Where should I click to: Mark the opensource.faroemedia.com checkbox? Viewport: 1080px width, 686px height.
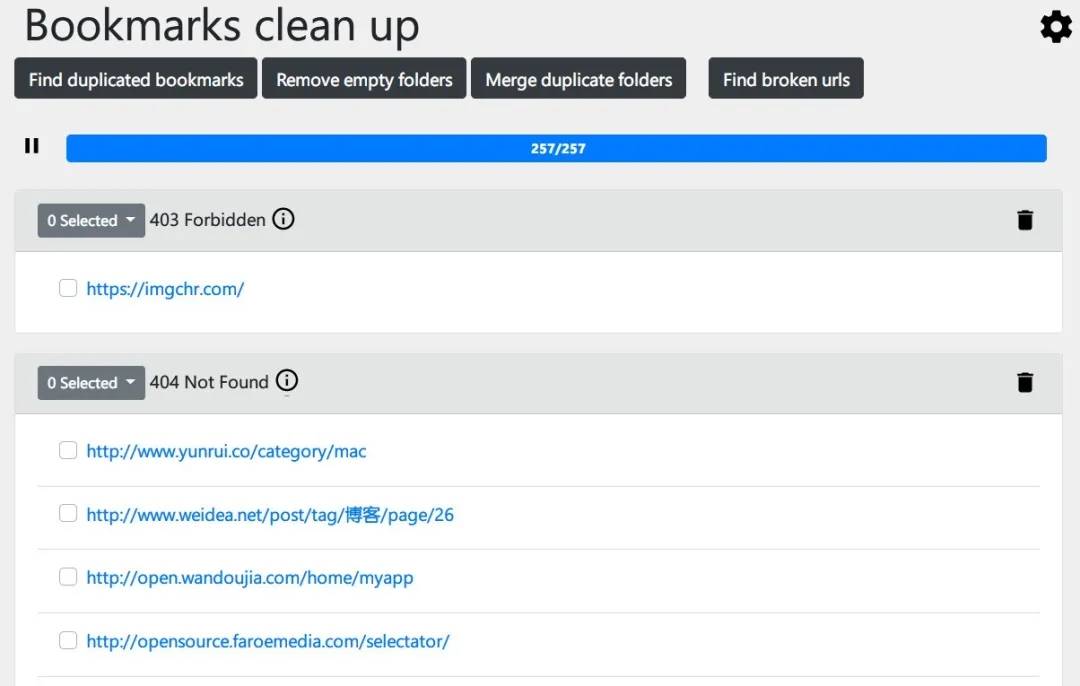tap(68, 640)
